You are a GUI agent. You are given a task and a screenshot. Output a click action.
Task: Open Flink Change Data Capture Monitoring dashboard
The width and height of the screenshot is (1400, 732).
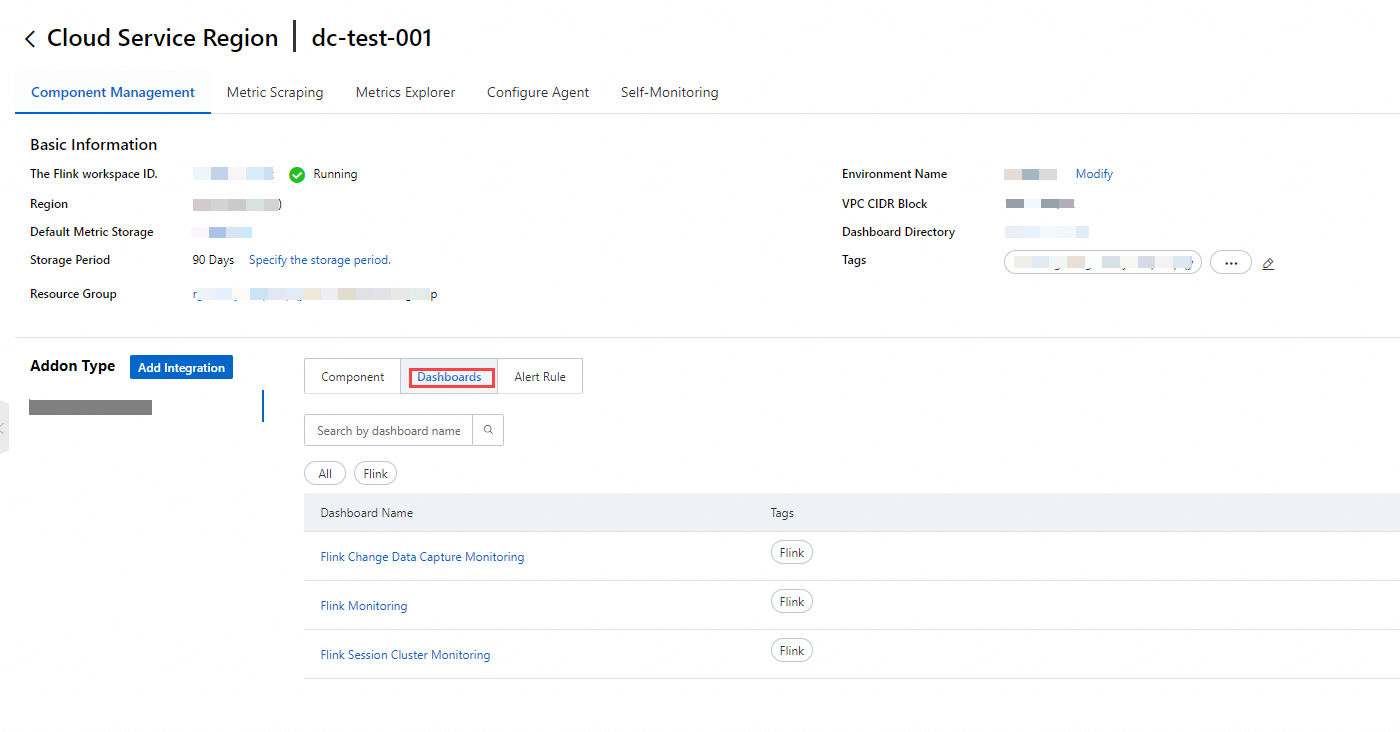(422, 557)
